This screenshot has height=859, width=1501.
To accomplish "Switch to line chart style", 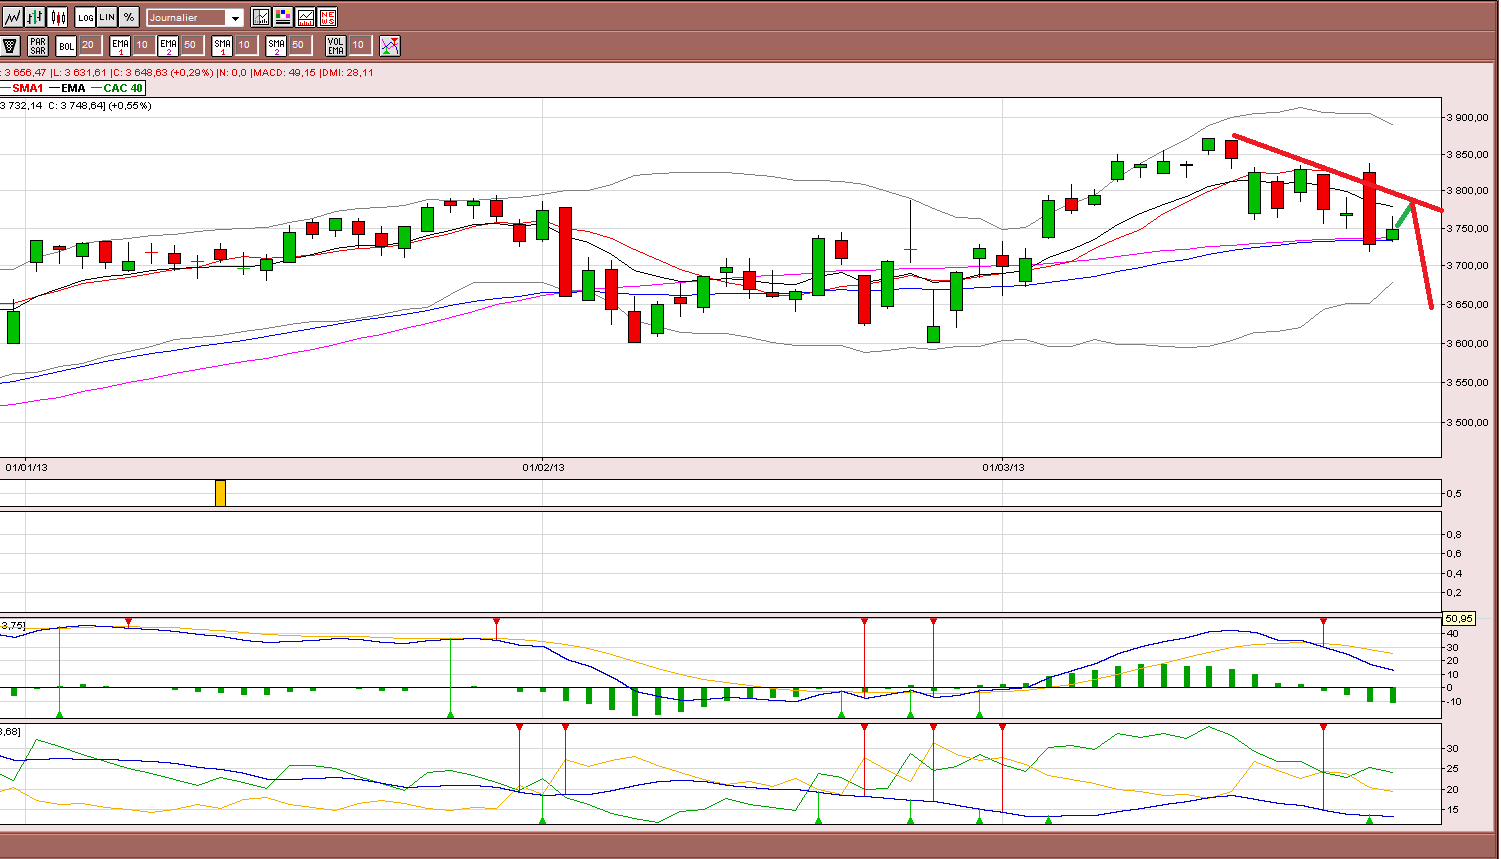I will [12, 17].
